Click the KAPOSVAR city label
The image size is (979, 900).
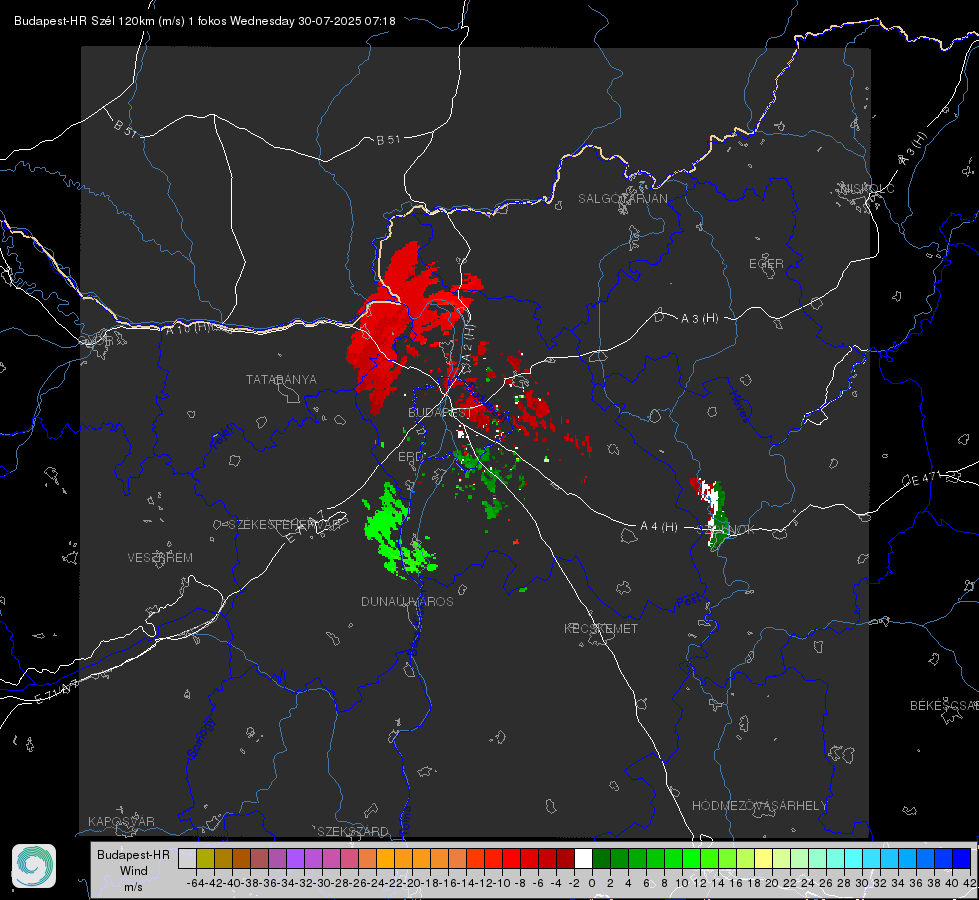coord(121,821)
